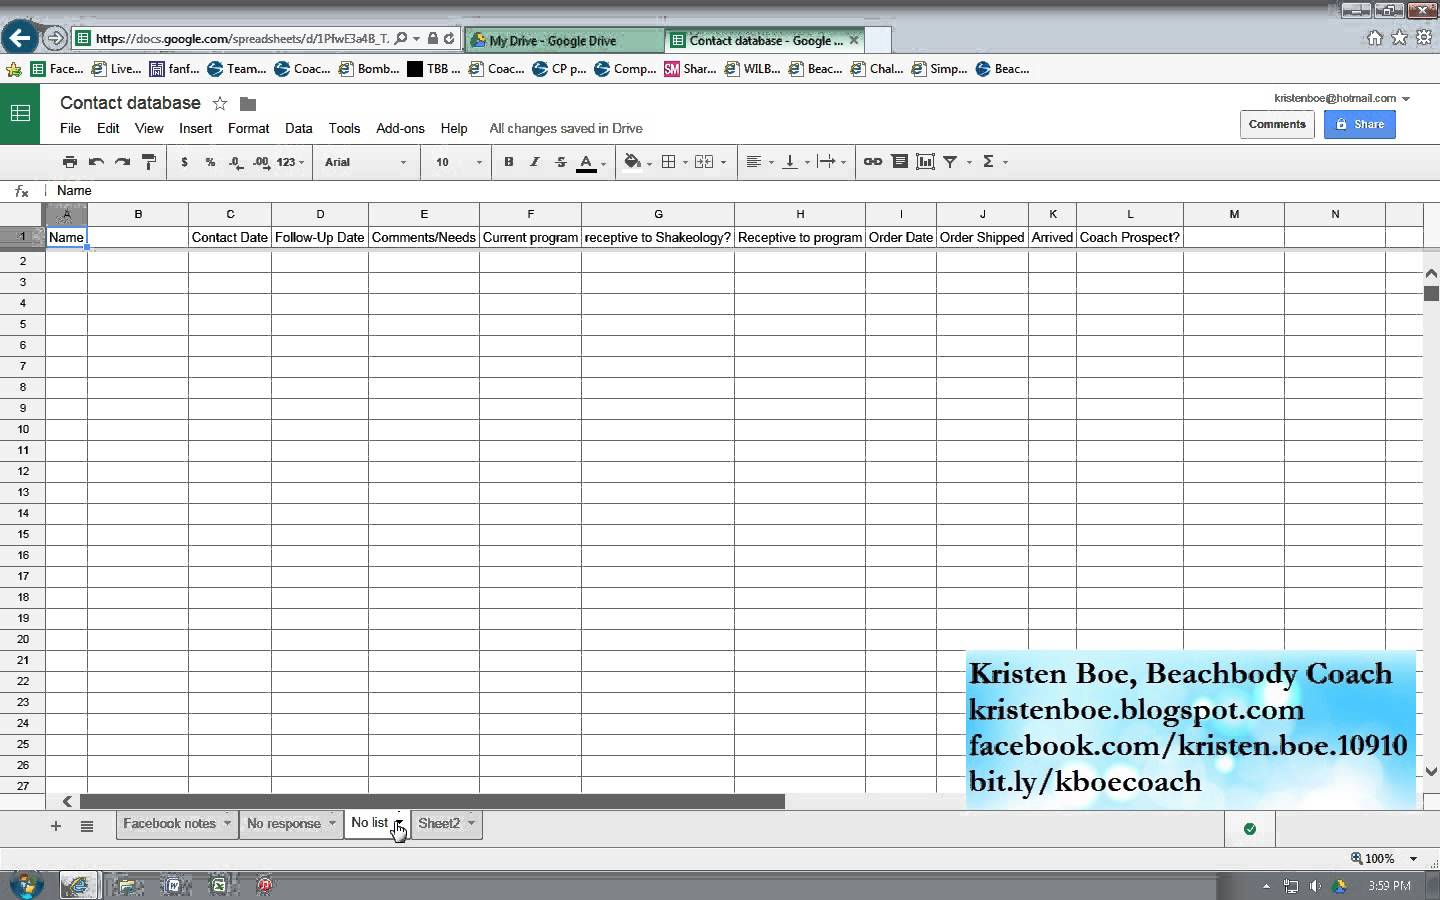This screenshot has width=1440, height=900.
Task: Open the Comments button
Action: point(1277,124)
